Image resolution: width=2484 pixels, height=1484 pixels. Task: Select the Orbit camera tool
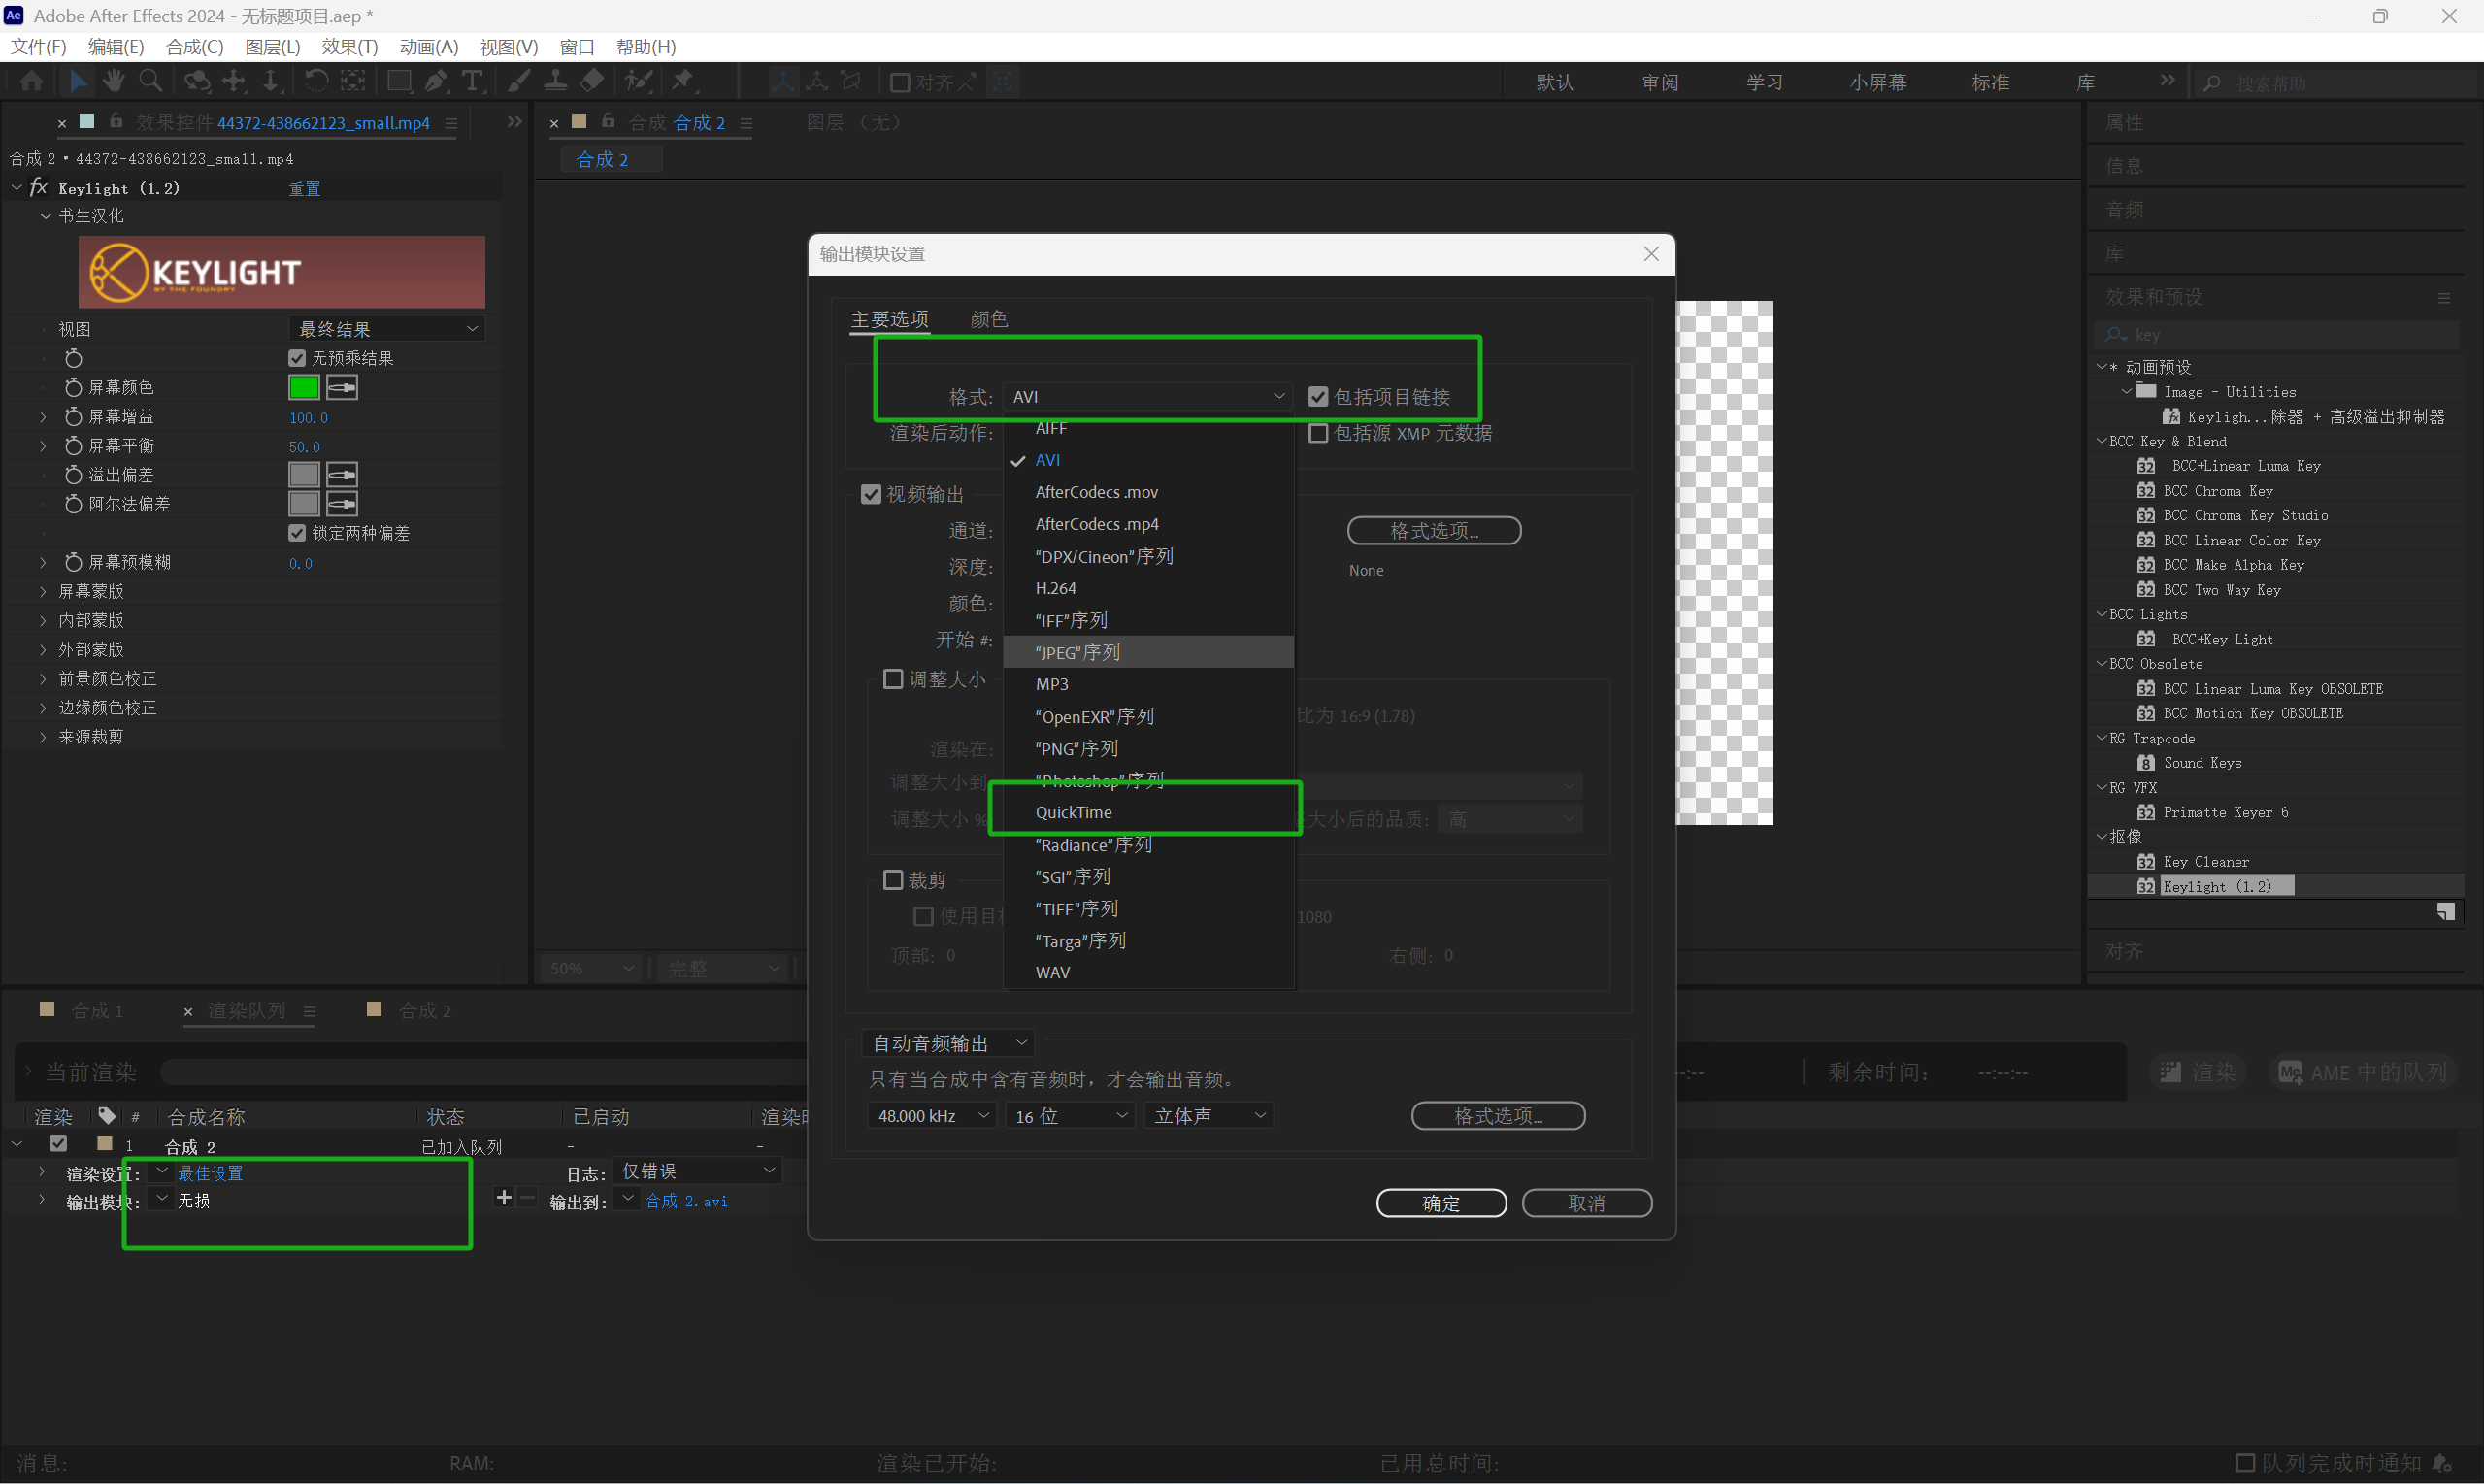(x=196, y=81)
